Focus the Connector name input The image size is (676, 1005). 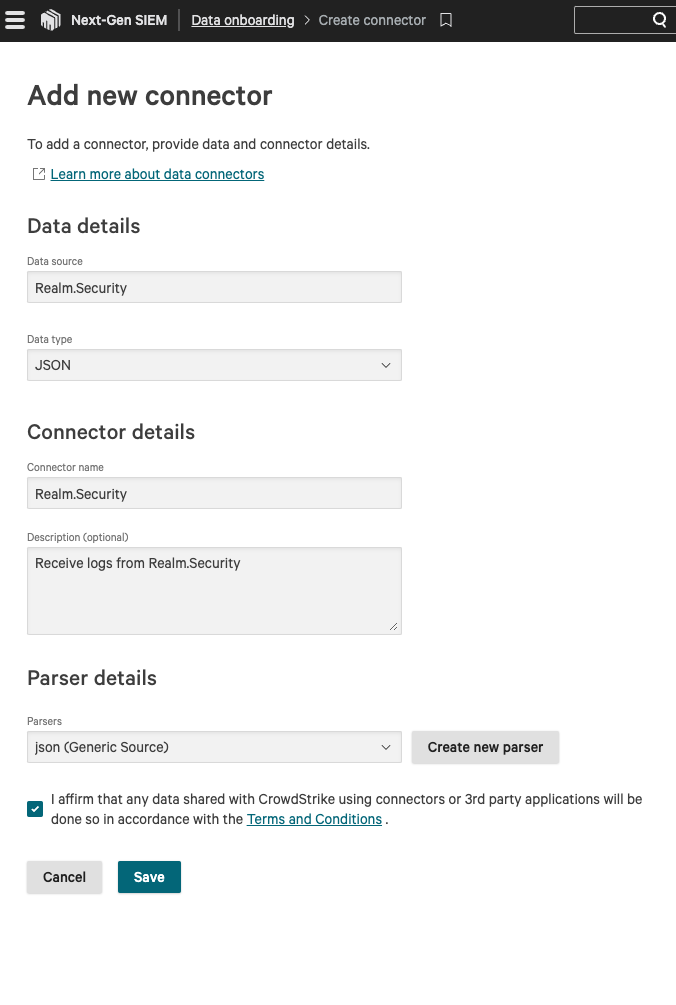pos(214,493)
